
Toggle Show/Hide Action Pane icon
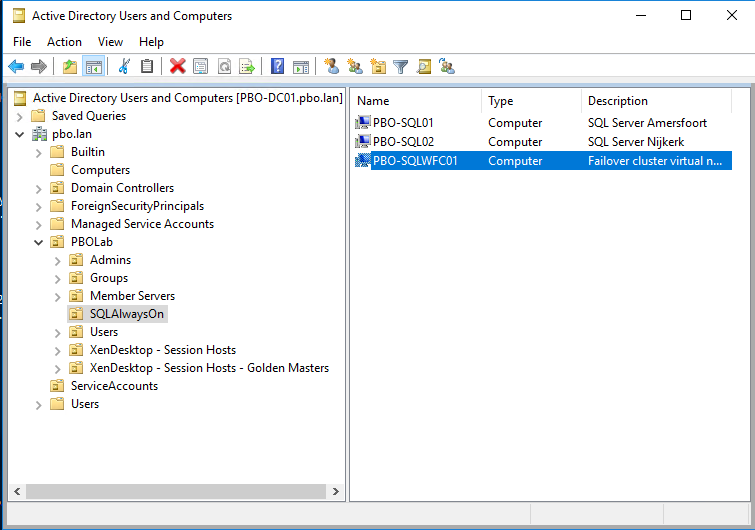pyautogui.click(x=301, y=66)
